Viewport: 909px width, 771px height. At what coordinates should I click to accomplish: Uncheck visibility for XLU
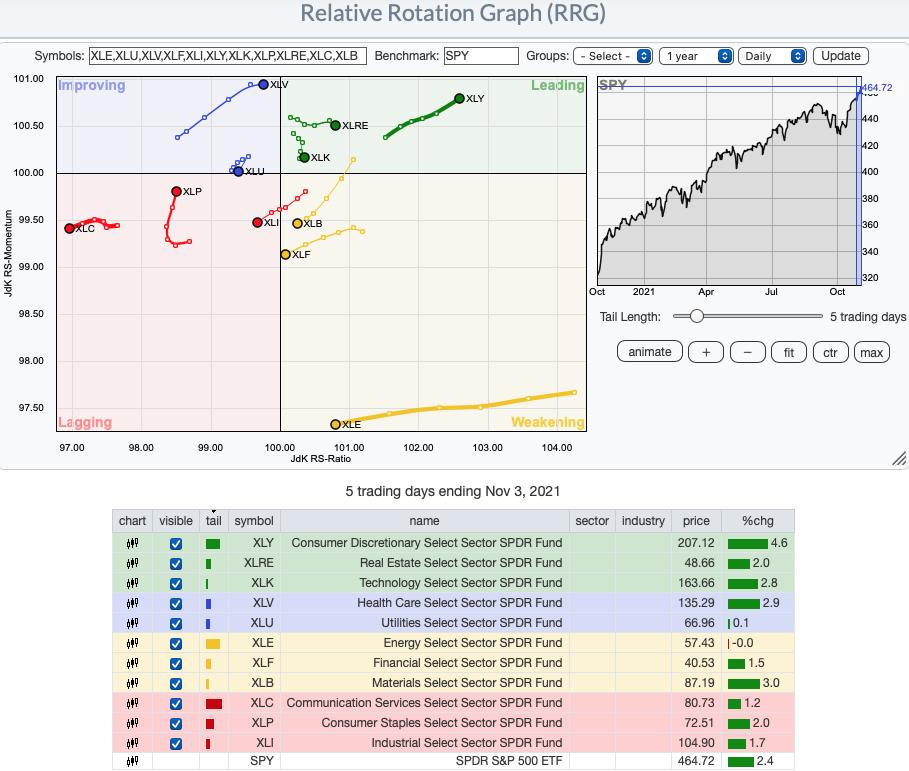click(176, 624)
